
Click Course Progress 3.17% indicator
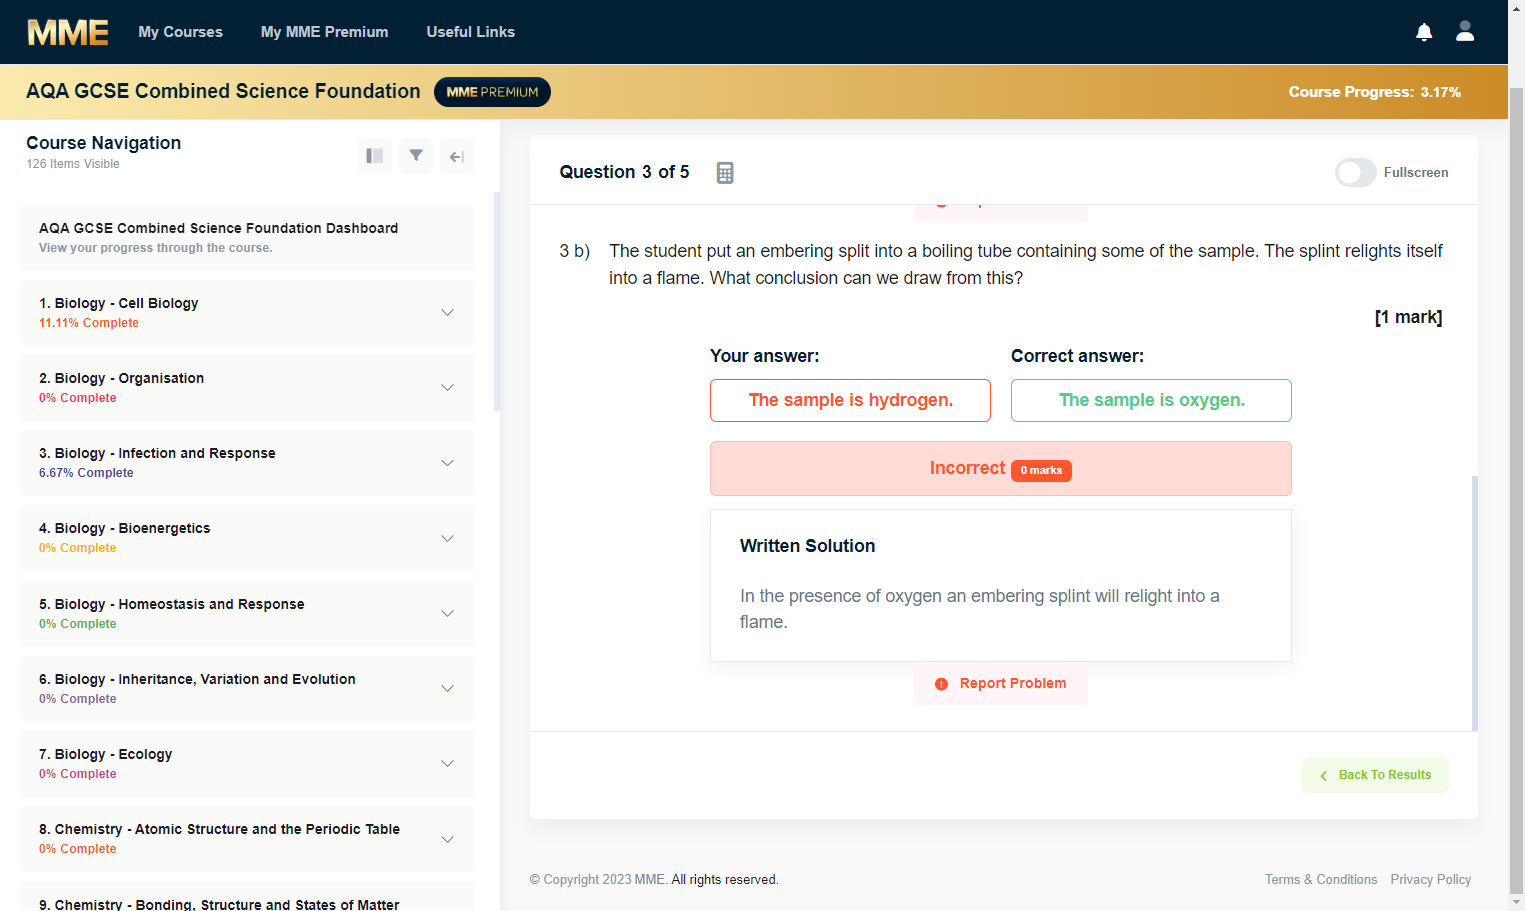click(1374, 92)
